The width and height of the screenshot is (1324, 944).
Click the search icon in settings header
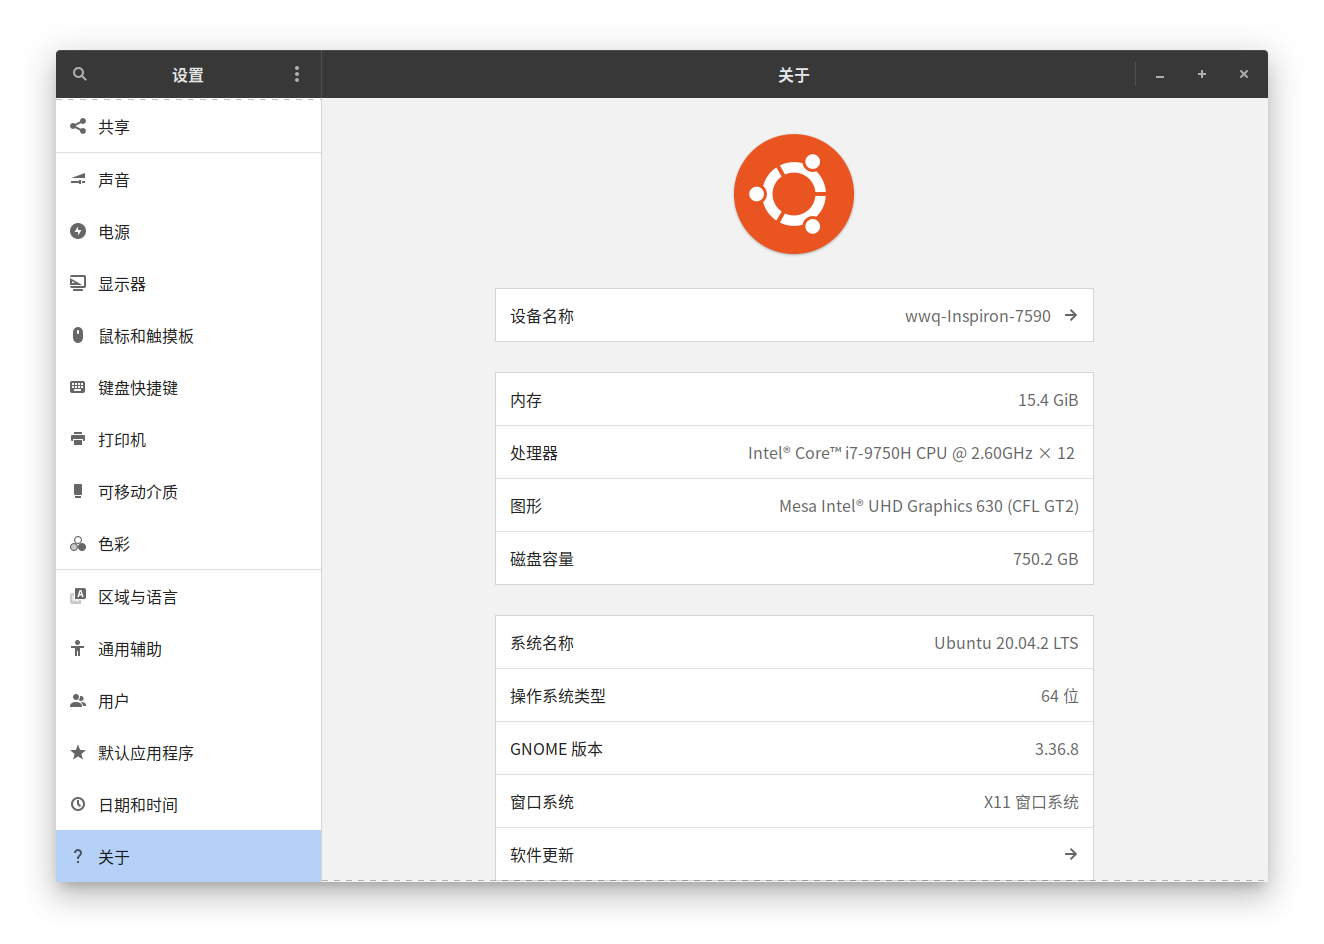80,74
